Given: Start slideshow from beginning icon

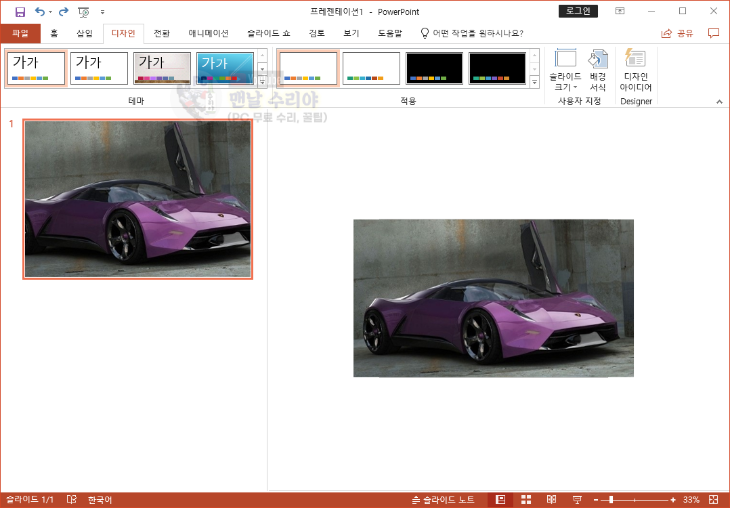Looking at the screenshot, I should tap(84, 12).
